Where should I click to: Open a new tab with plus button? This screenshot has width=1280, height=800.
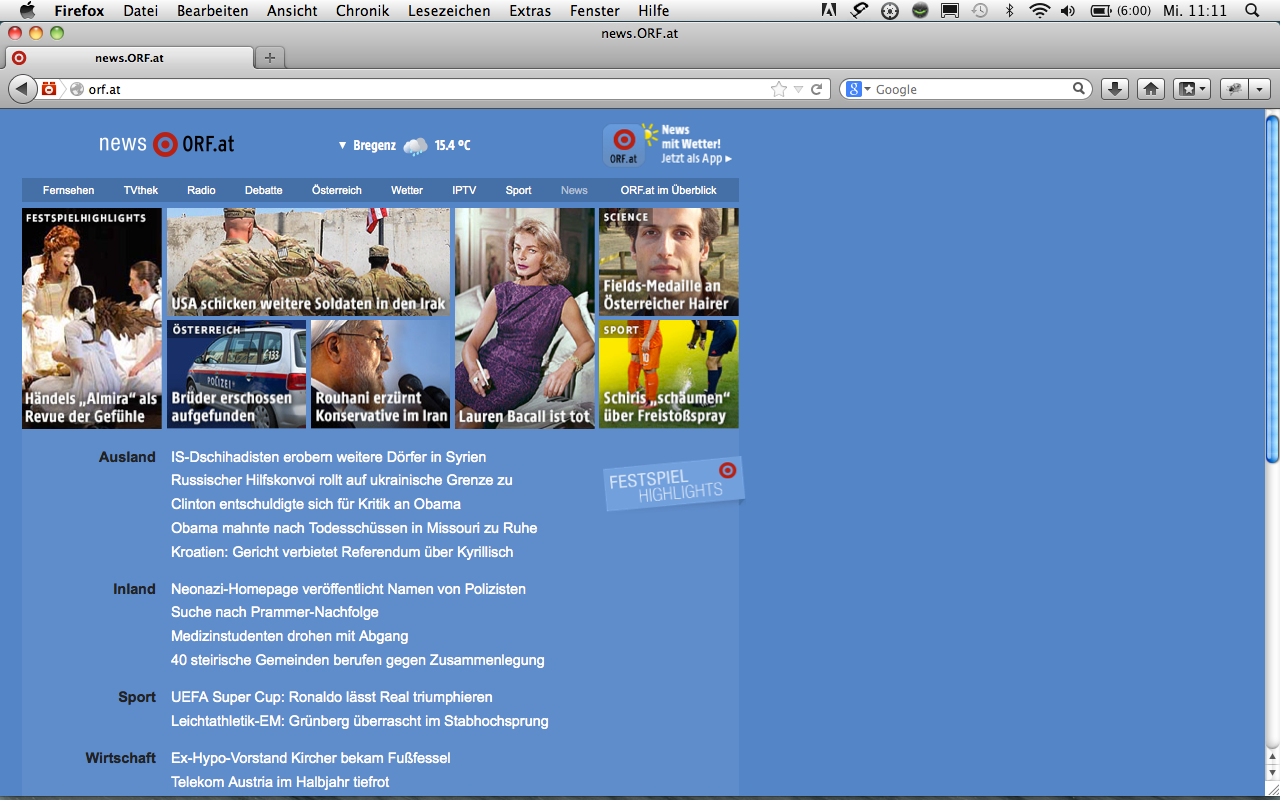click(270, 57)
